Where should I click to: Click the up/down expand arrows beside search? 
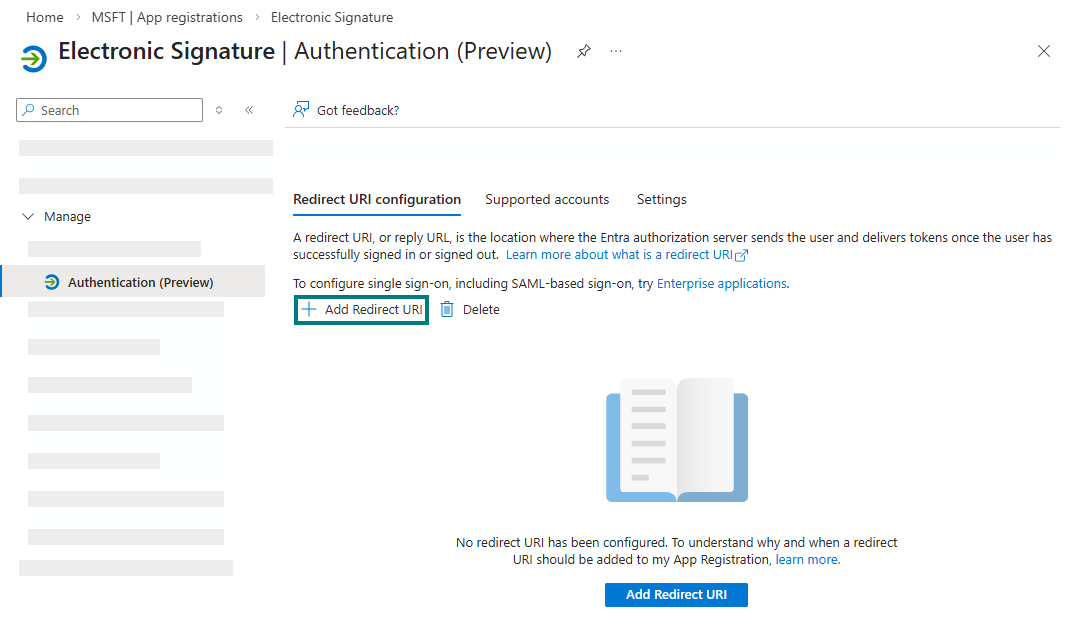[219, 110]
